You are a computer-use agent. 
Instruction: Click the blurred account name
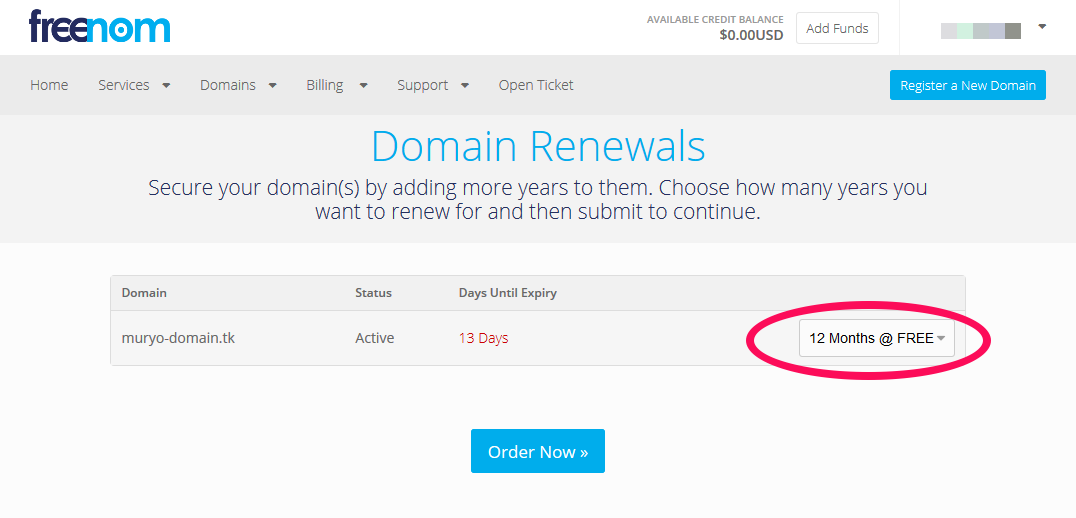pyautogui.click(x=981, y=30)
